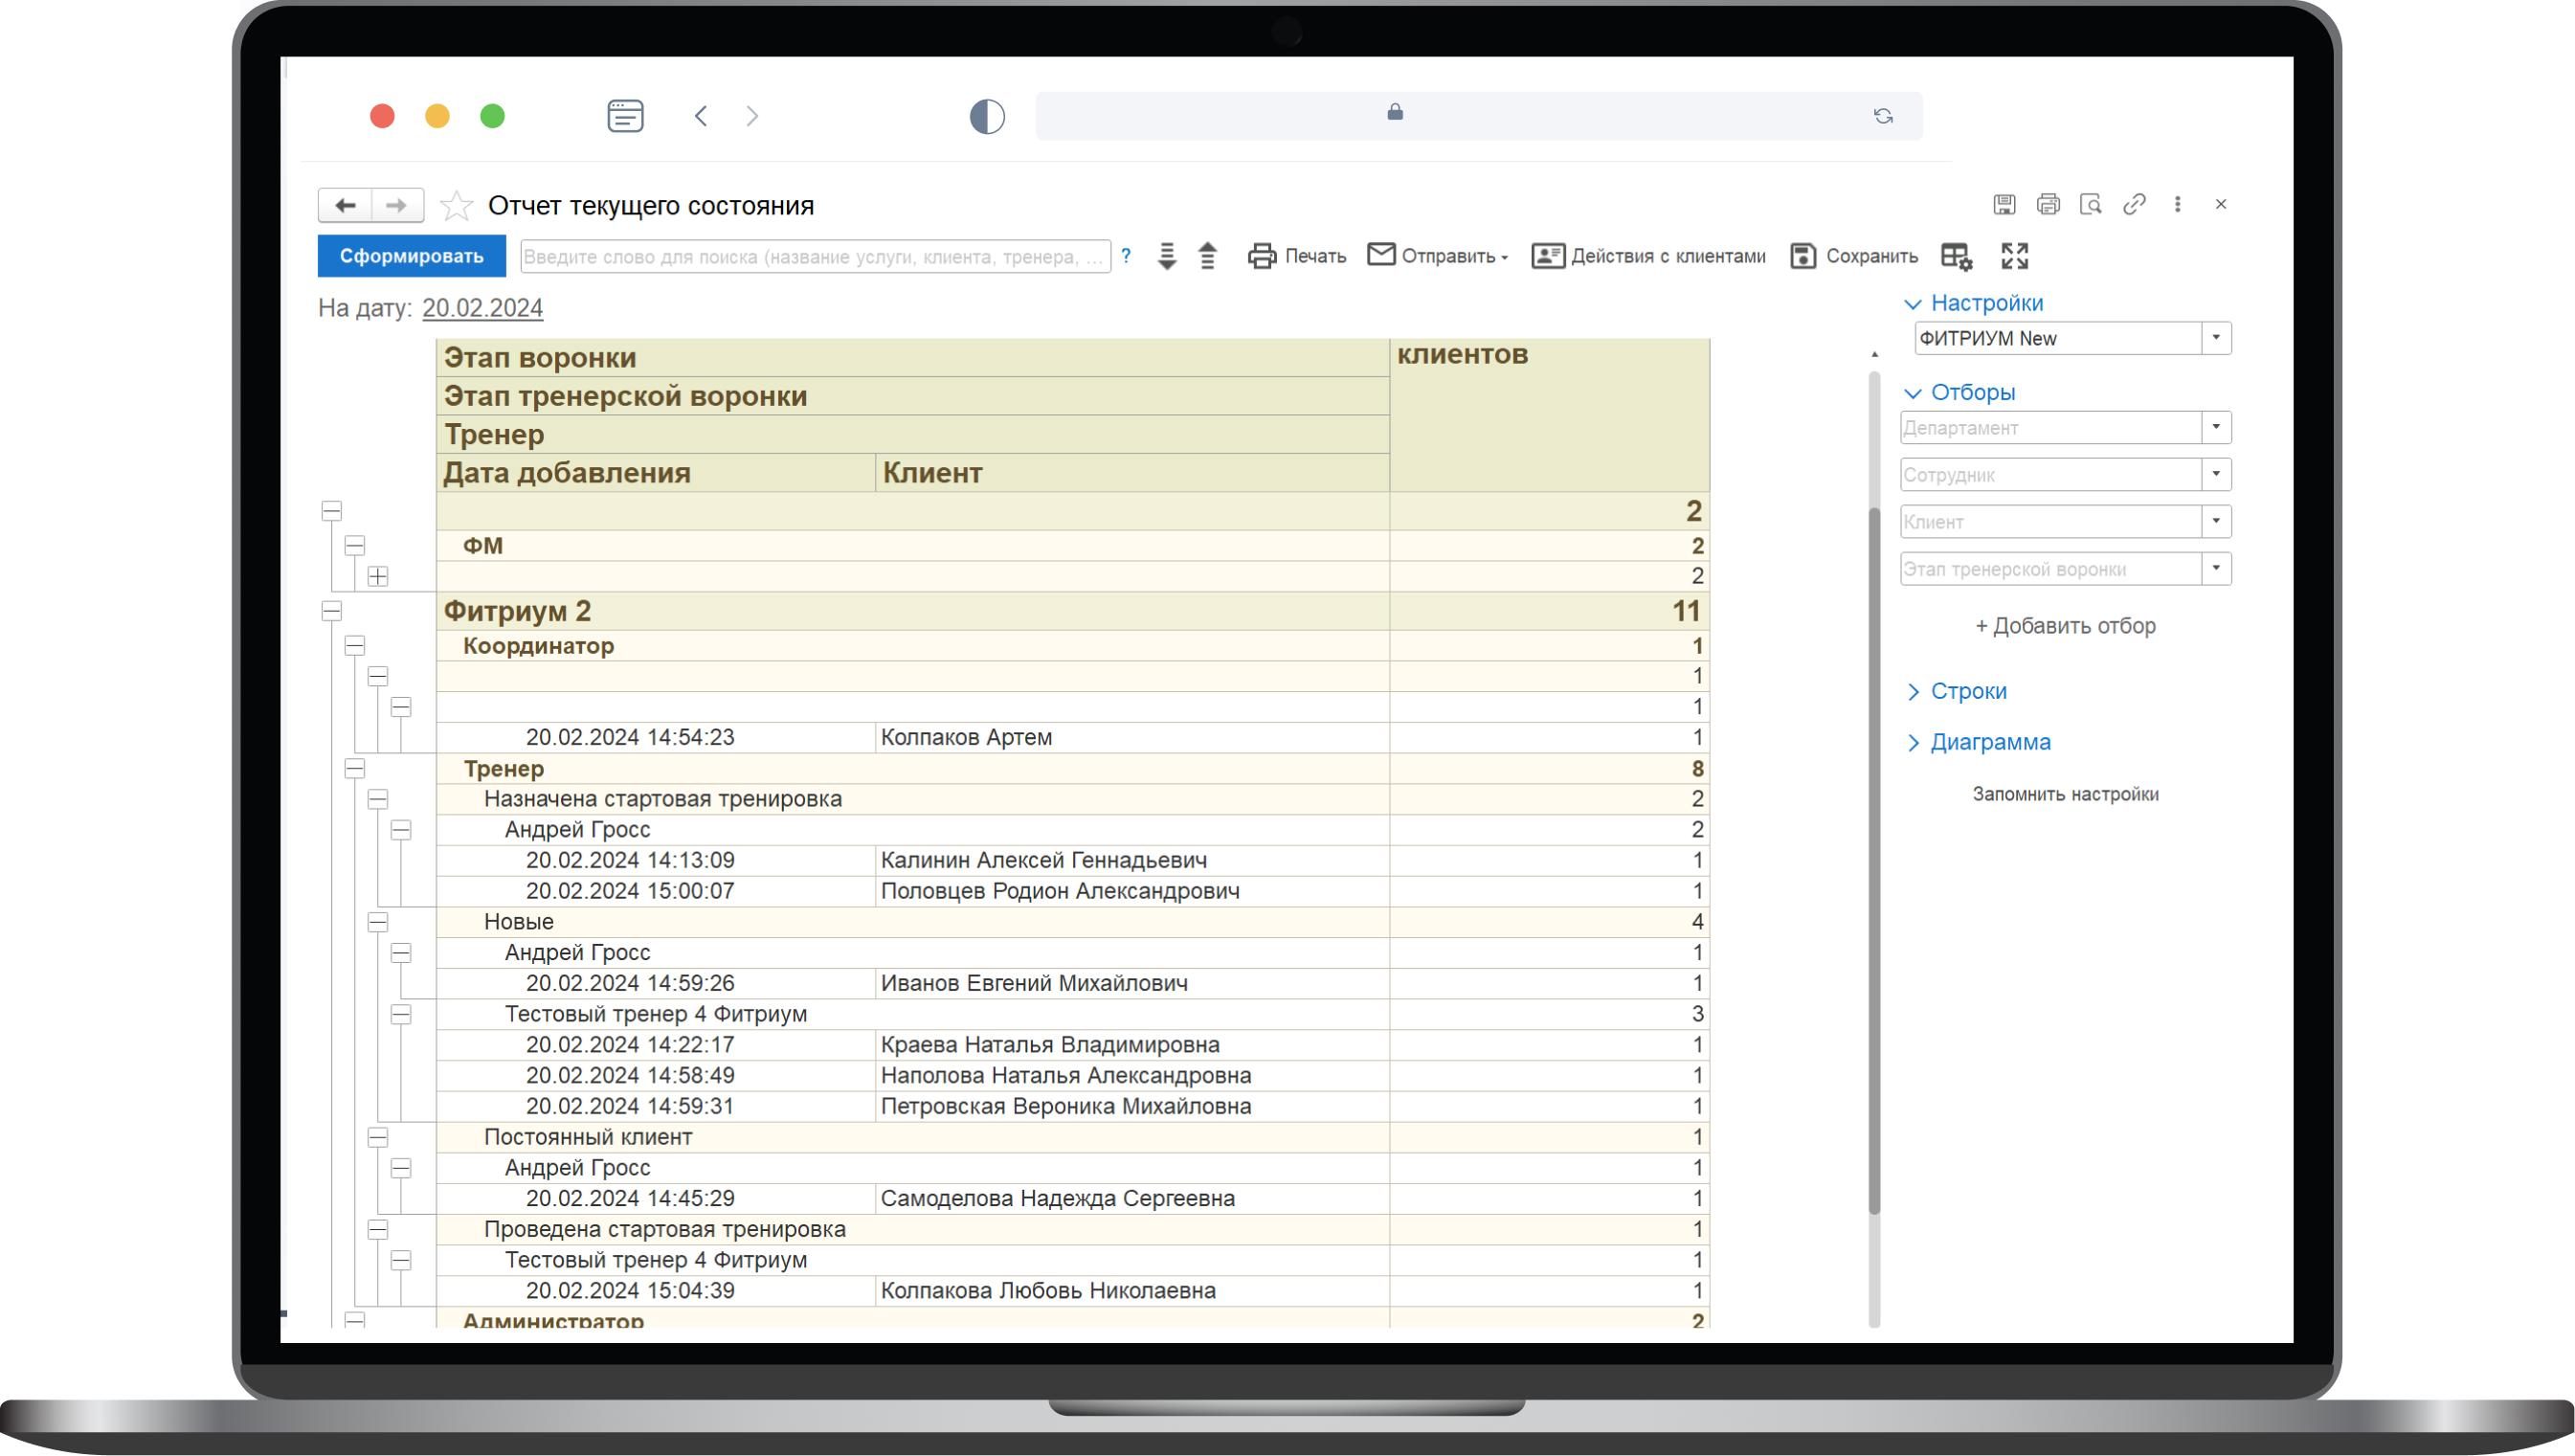Click the Этап воронки column header
This screenshot has width=2575, height=1456.
click(912, 357)
